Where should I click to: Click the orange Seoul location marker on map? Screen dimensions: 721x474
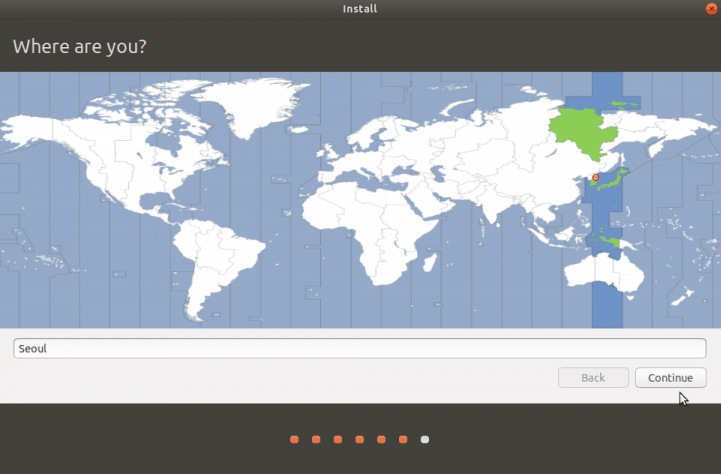tap(595, 177)
